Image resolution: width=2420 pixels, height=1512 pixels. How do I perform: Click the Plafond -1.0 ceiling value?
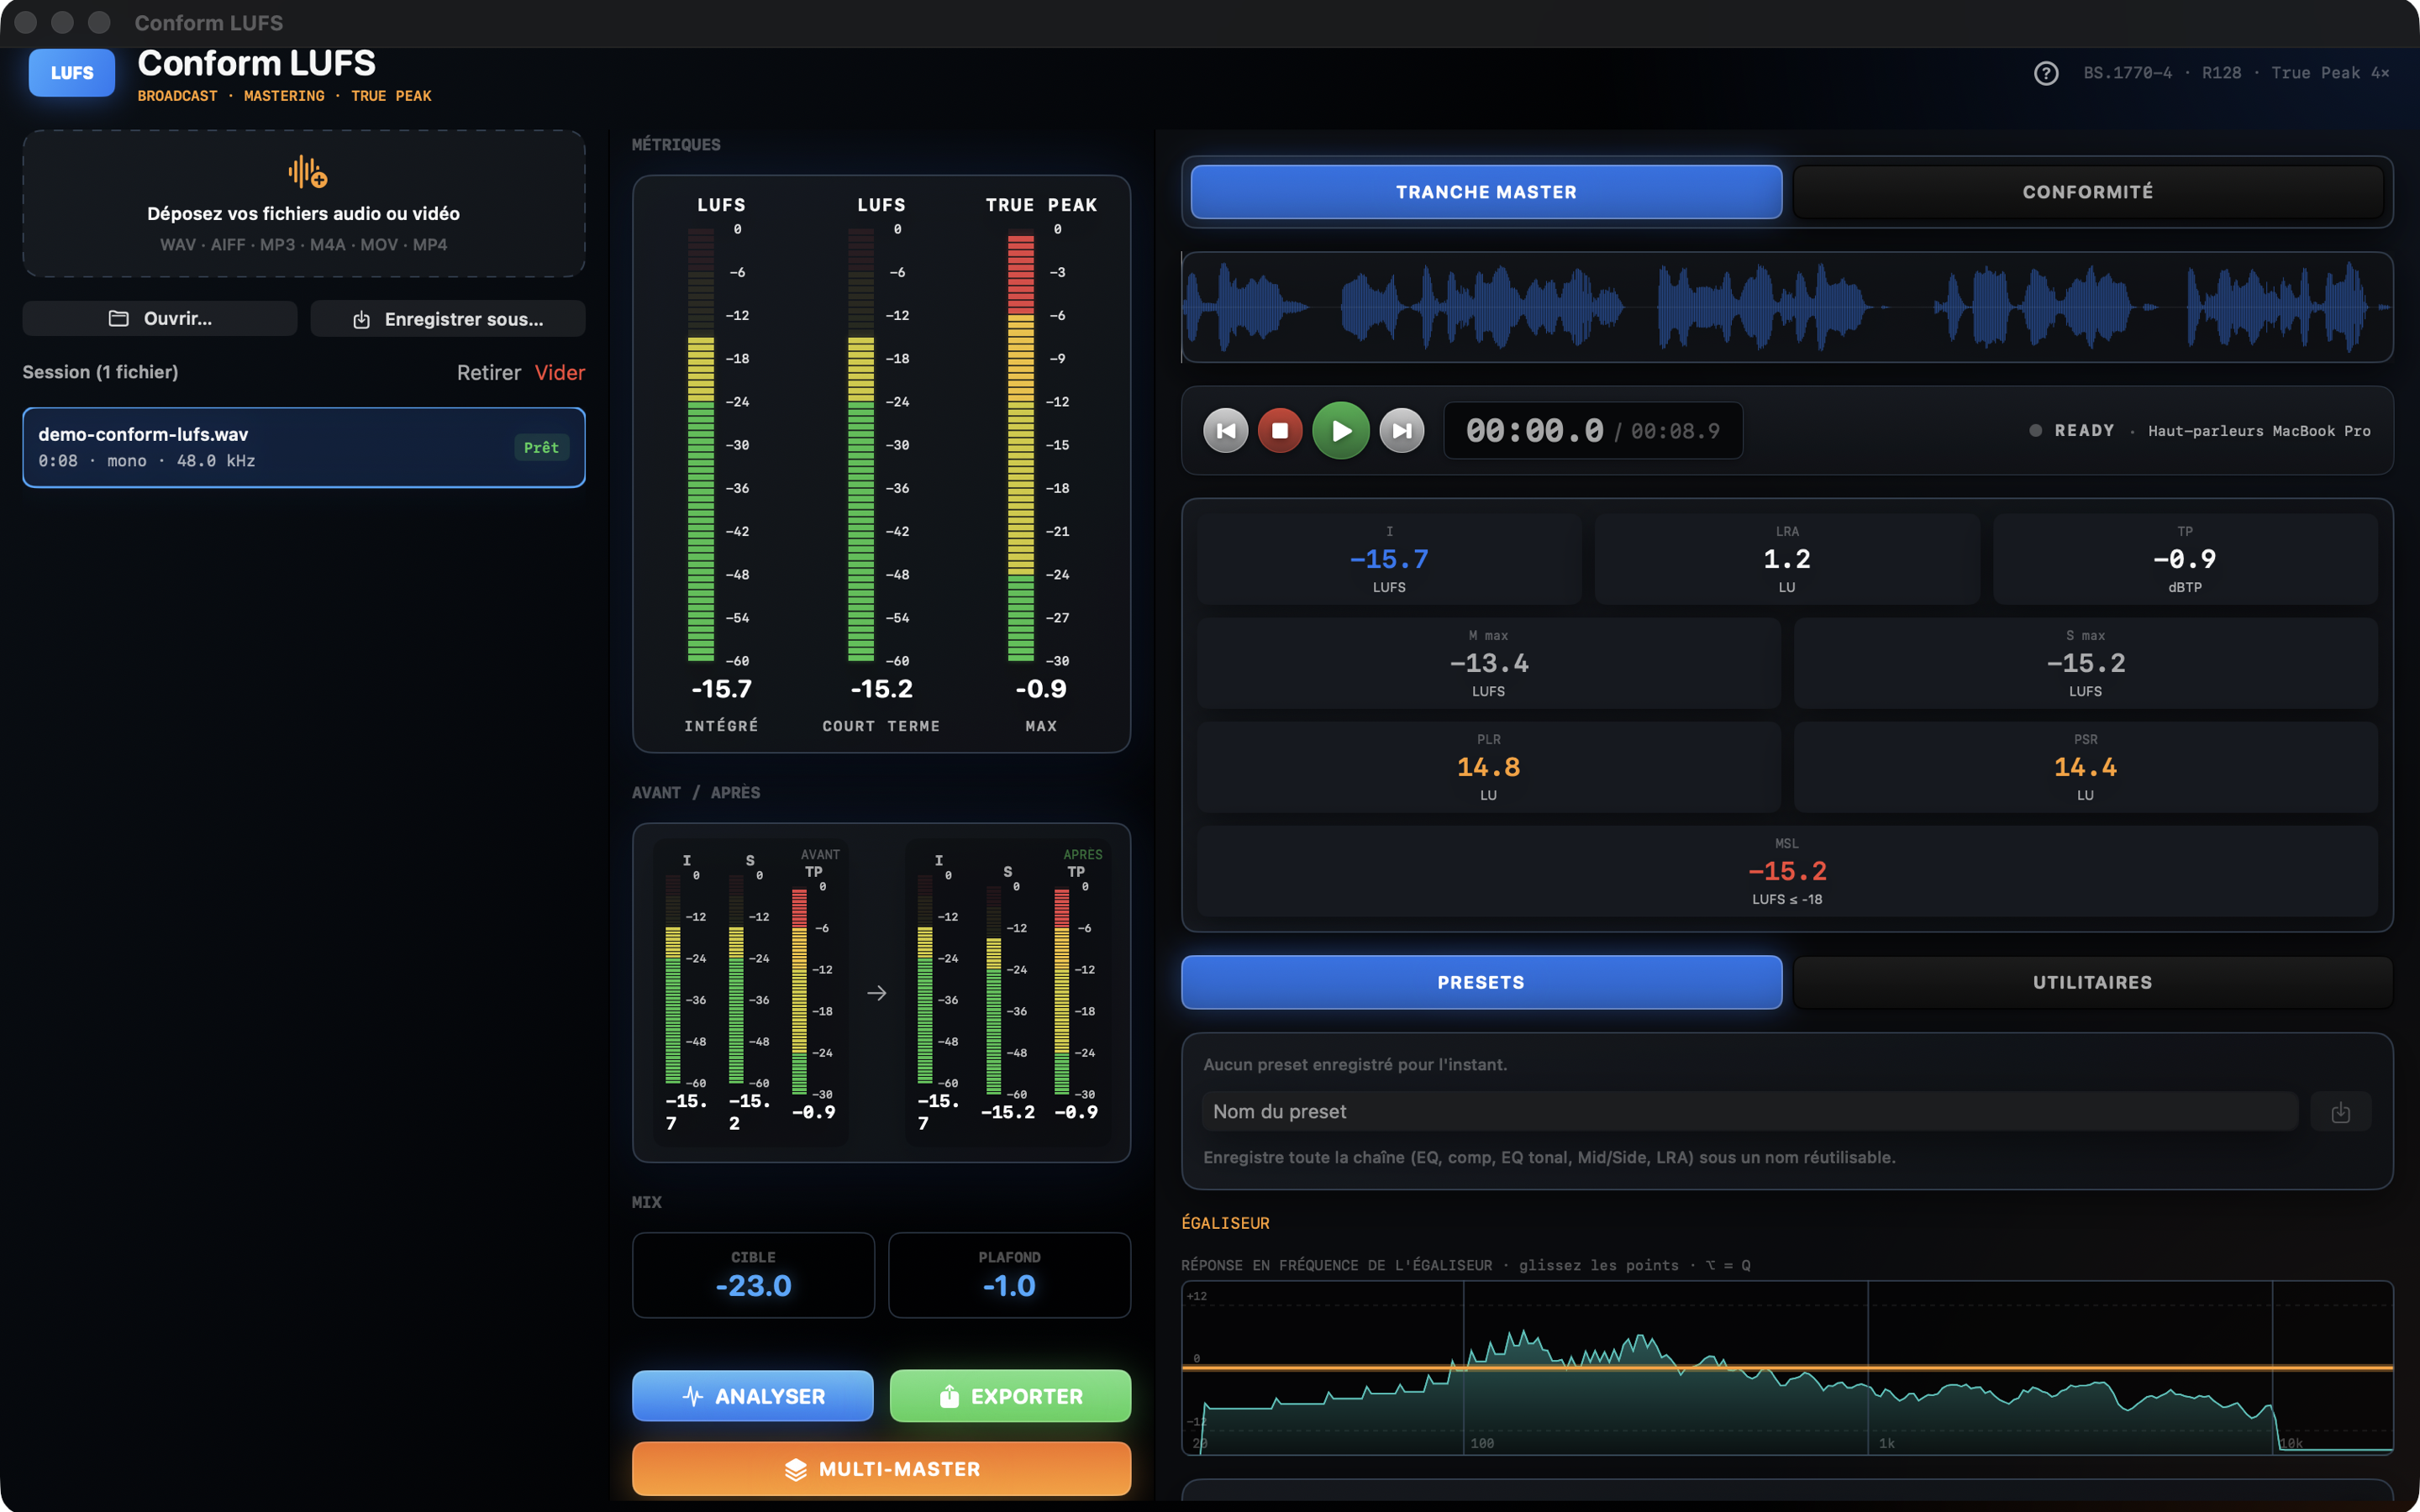tap(1010, 1276)
